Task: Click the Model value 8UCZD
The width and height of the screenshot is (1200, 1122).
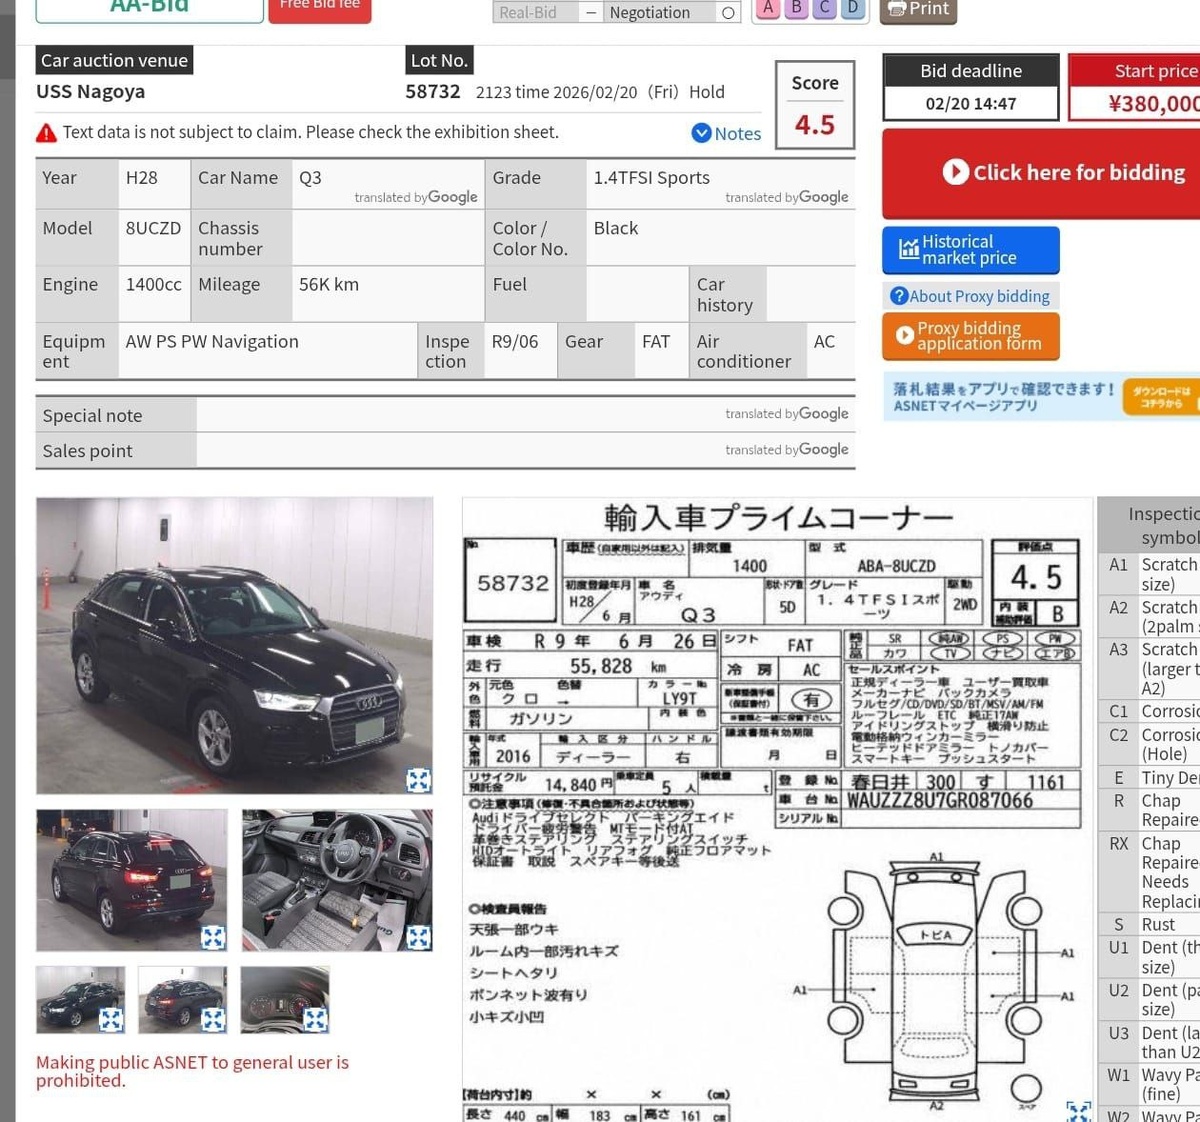Action: (x=153, y=228)
